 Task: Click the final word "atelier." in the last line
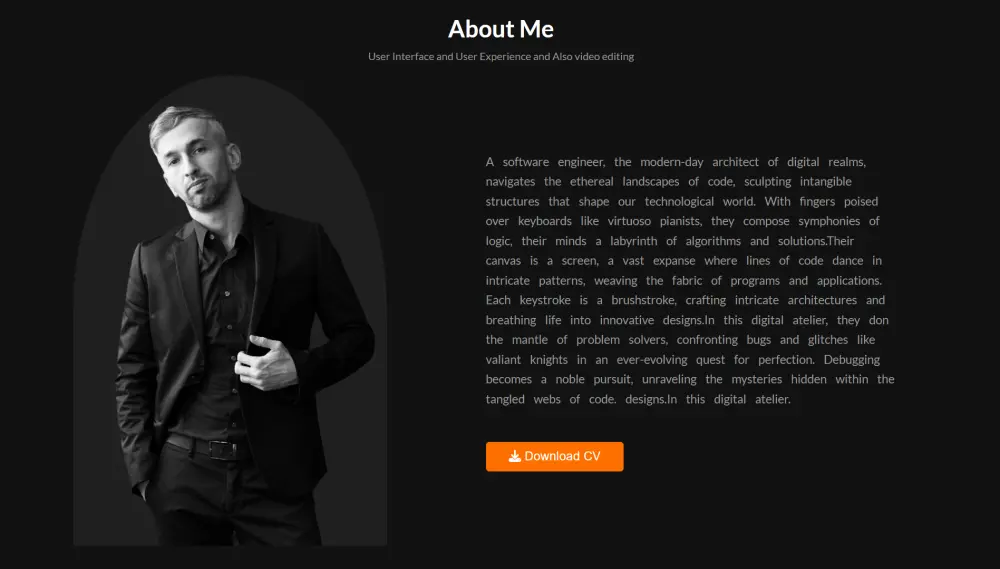point(773,399)
